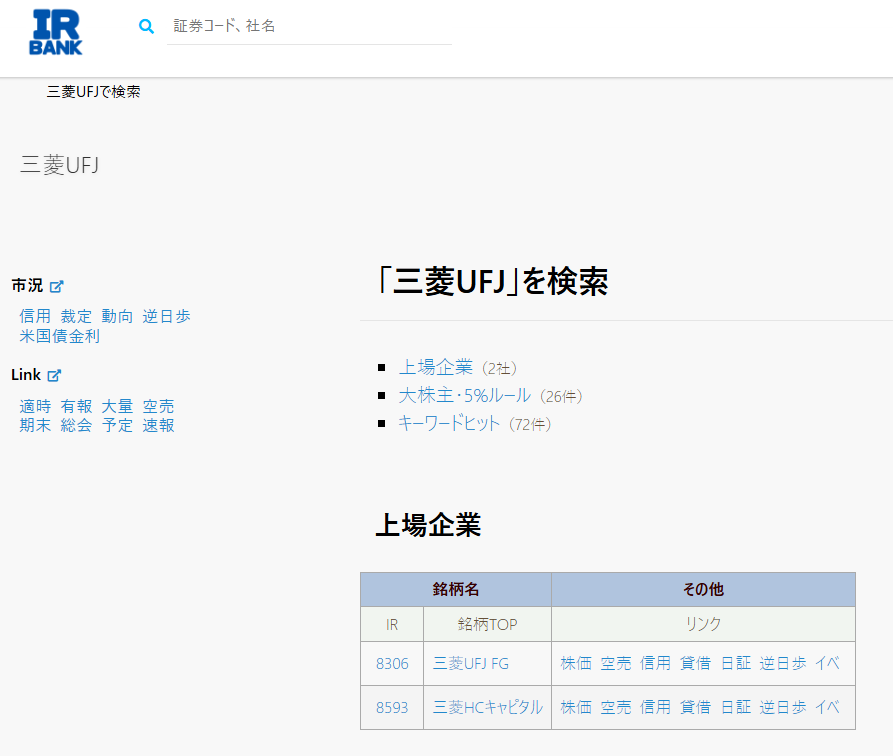Image resolution: width=893 pixels, height=756 pixels.
Task: Jump to 上場企業 results section
Action: [436, 367]
